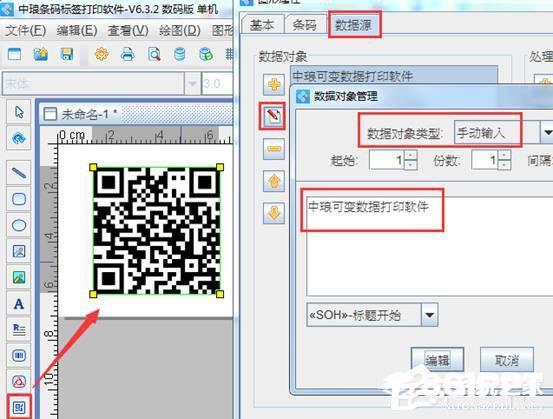Select the QR code drawing tool
This screenshot has width=553, height=419.
(19, 407)
